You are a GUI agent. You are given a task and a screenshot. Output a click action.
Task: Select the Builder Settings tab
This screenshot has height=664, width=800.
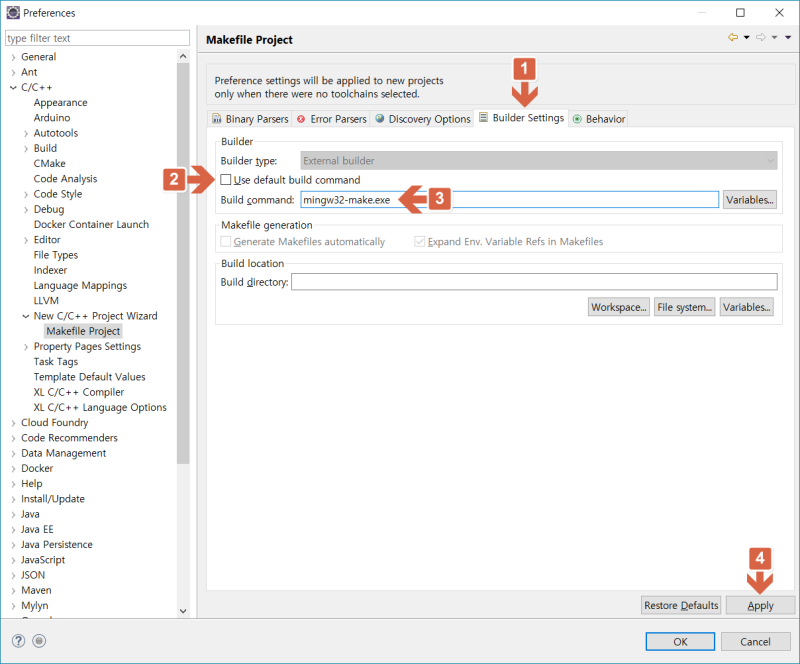click(521, 118)
